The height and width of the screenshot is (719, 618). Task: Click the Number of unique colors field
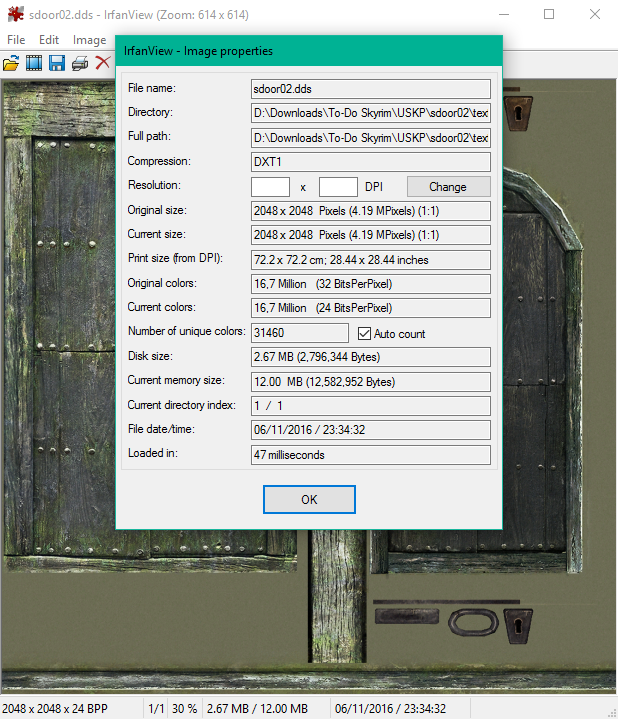click(x=299, y=333)
